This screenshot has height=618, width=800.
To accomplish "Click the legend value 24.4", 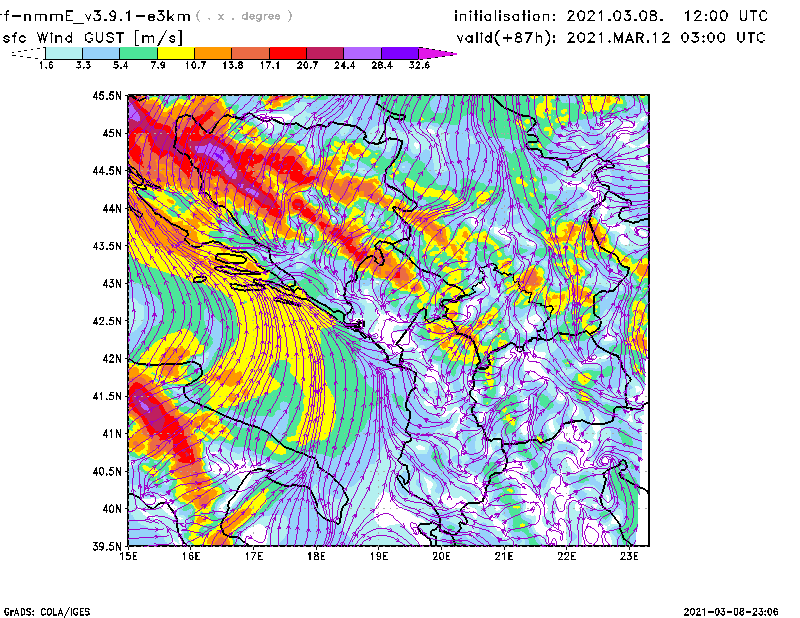I will [344, 65].
